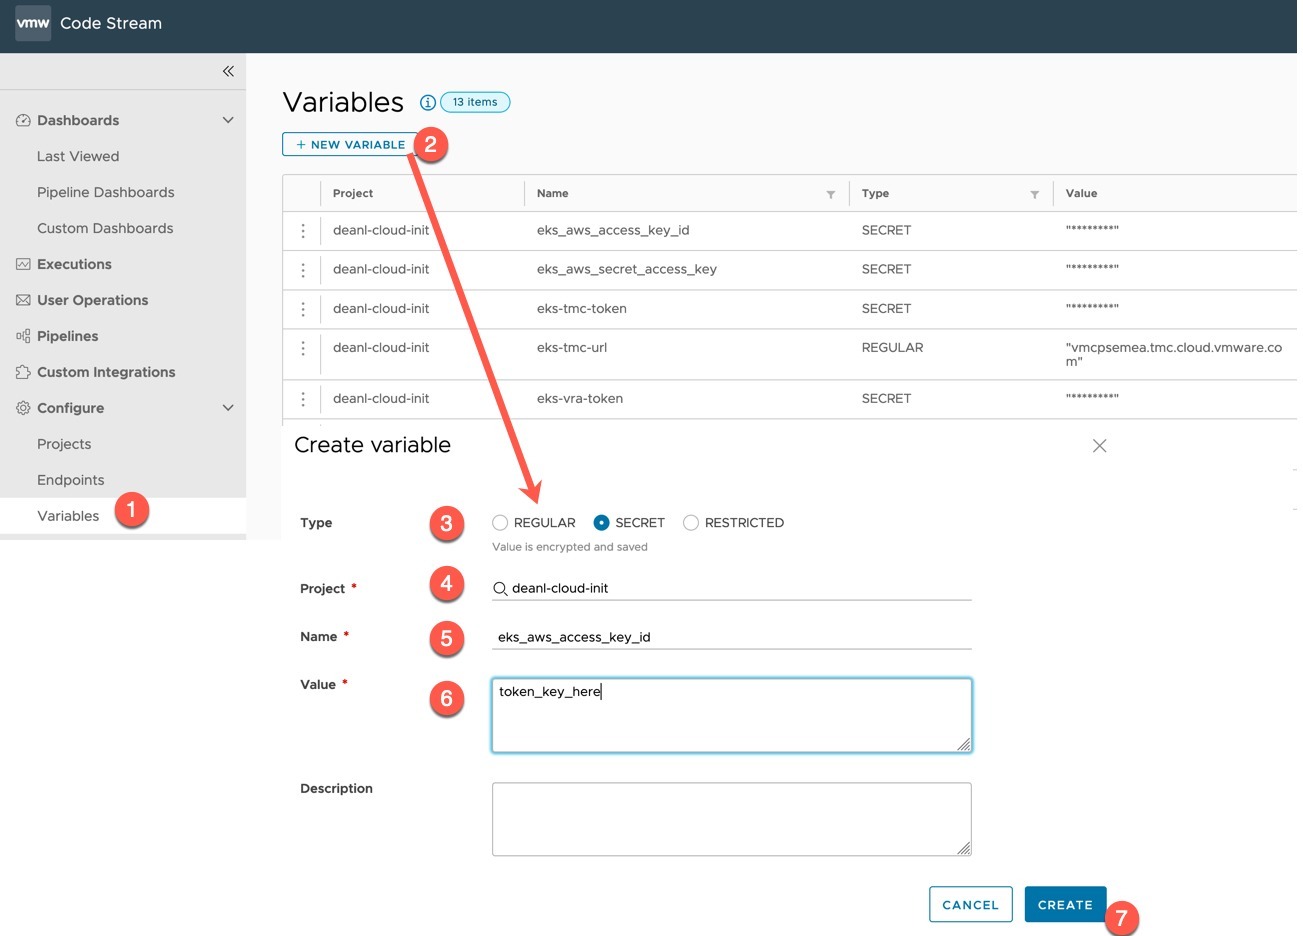Click the eks_aws_access_key_id name cell
The height and width of the screenshot is (936, 1303).
[x=613, y=230]
